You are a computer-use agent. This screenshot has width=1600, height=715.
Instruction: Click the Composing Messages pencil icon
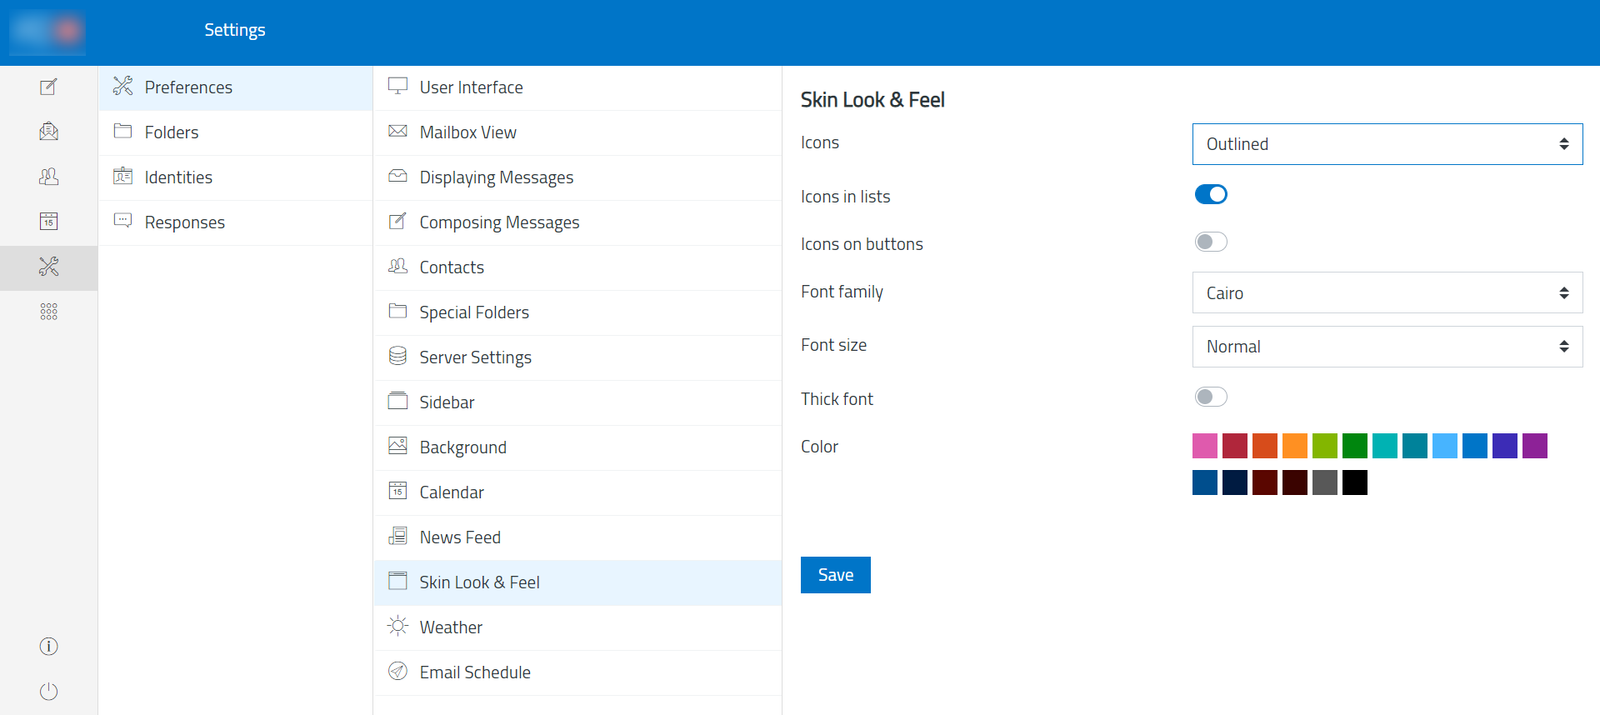pos(397,221)
